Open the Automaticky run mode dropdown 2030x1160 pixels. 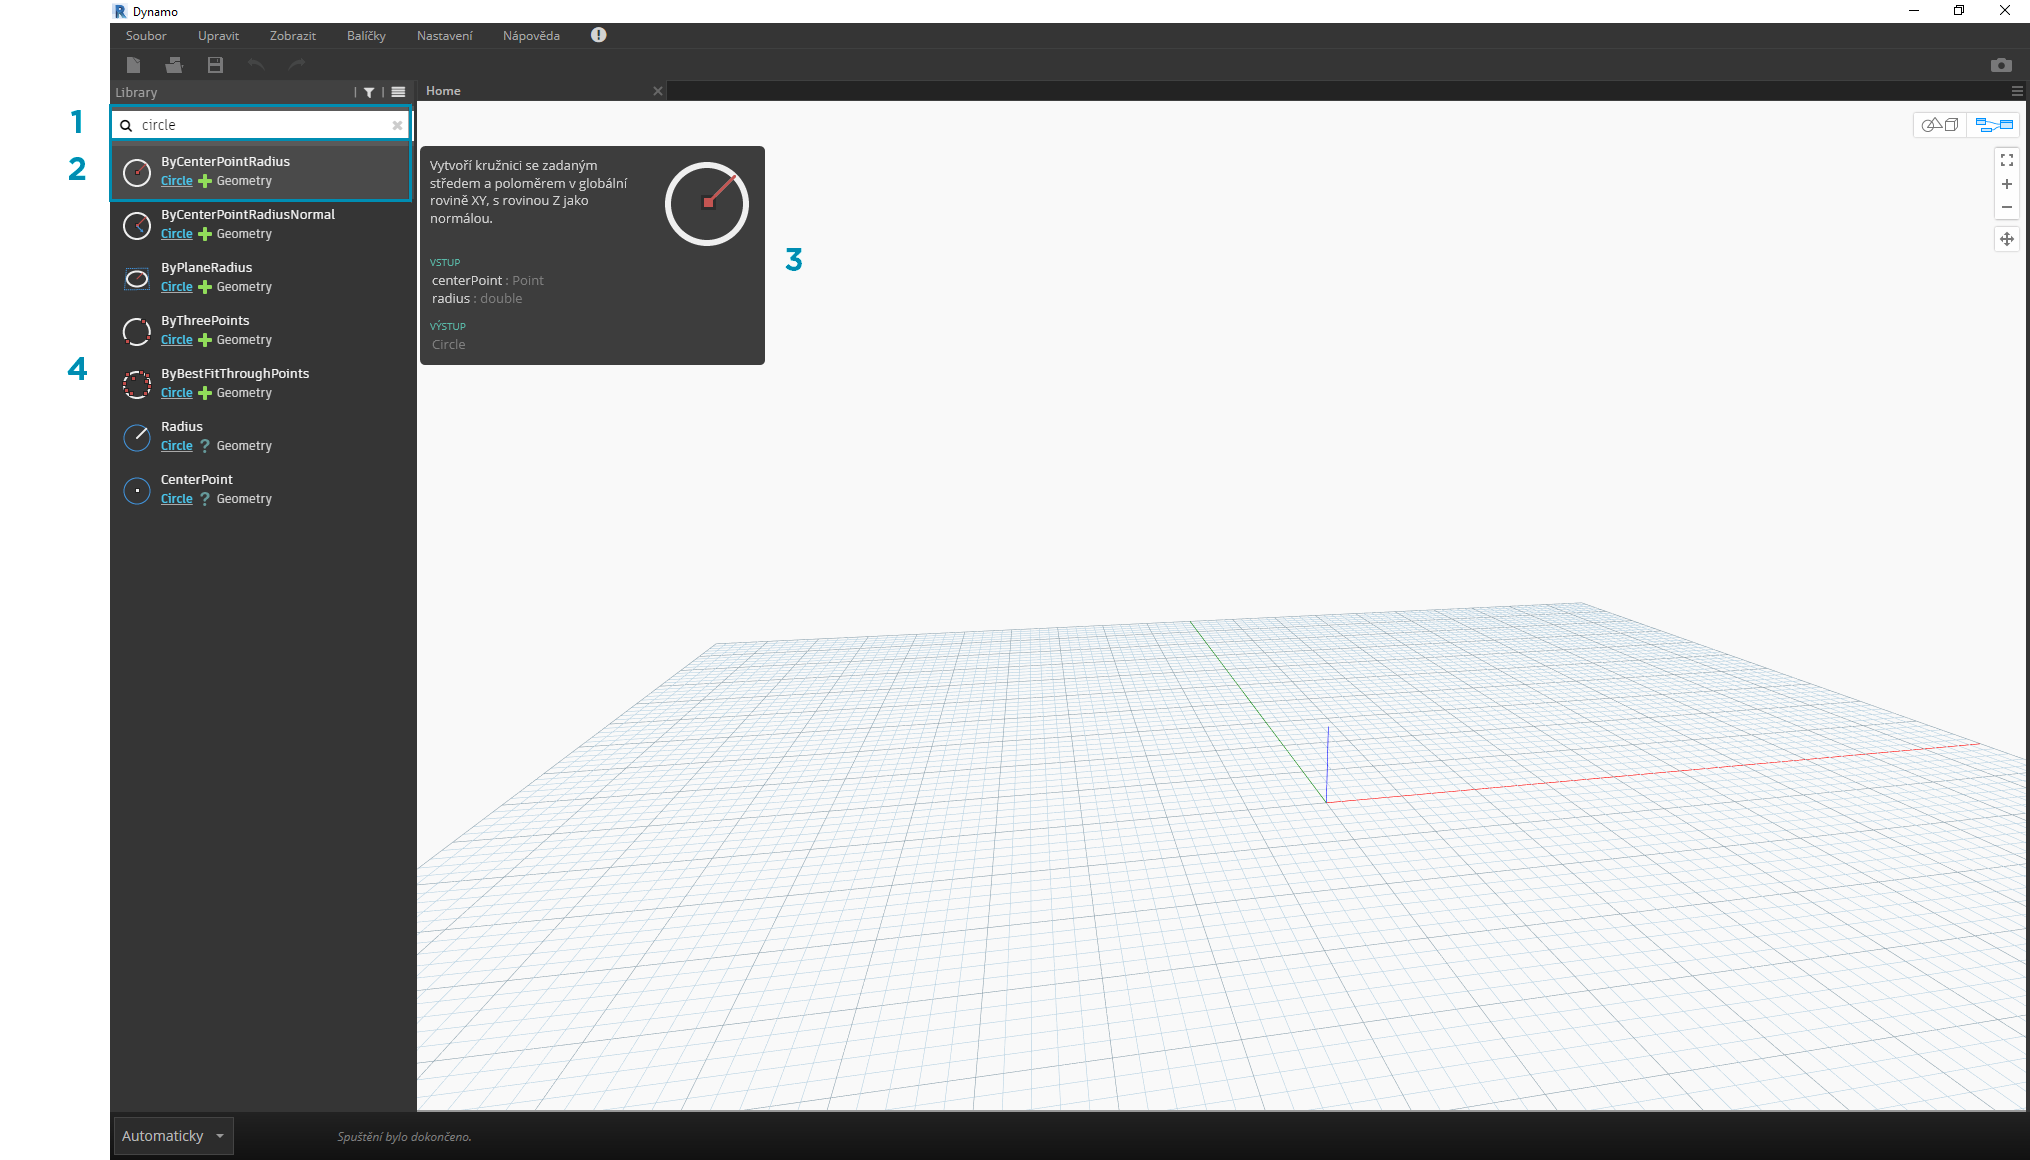[174, 1136]
